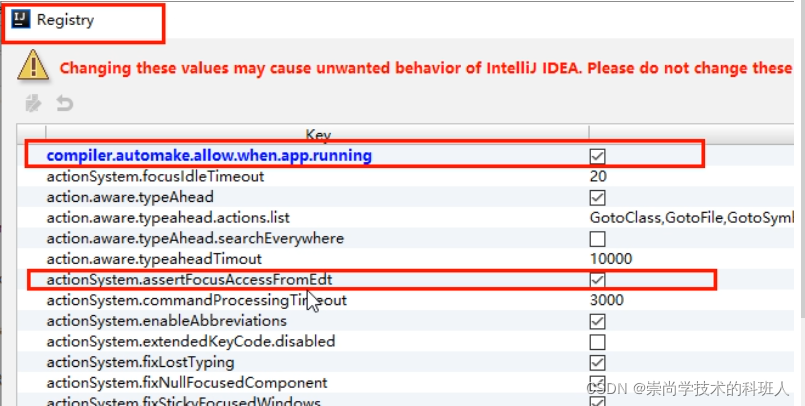The image size is (805, 406).
Task: Select action.aware.typeAhead.searchEverywhere key
Action: (195, 239)
